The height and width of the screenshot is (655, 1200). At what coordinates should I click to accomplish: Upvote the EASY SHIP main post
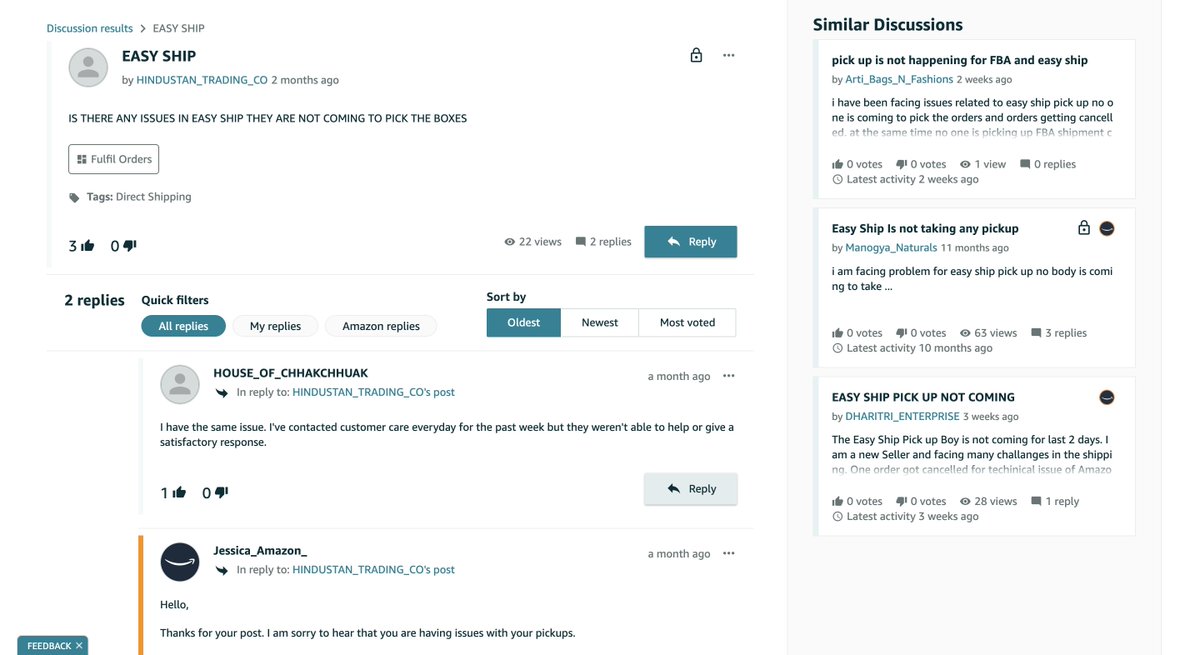(88, 245)
